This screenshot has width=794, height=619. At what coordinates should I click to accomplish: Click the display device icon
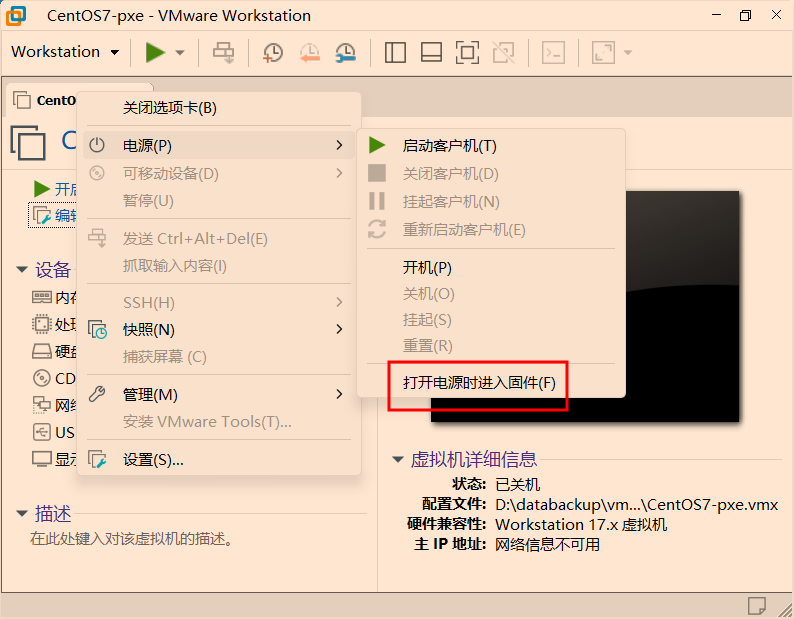[x=42, y=459]
